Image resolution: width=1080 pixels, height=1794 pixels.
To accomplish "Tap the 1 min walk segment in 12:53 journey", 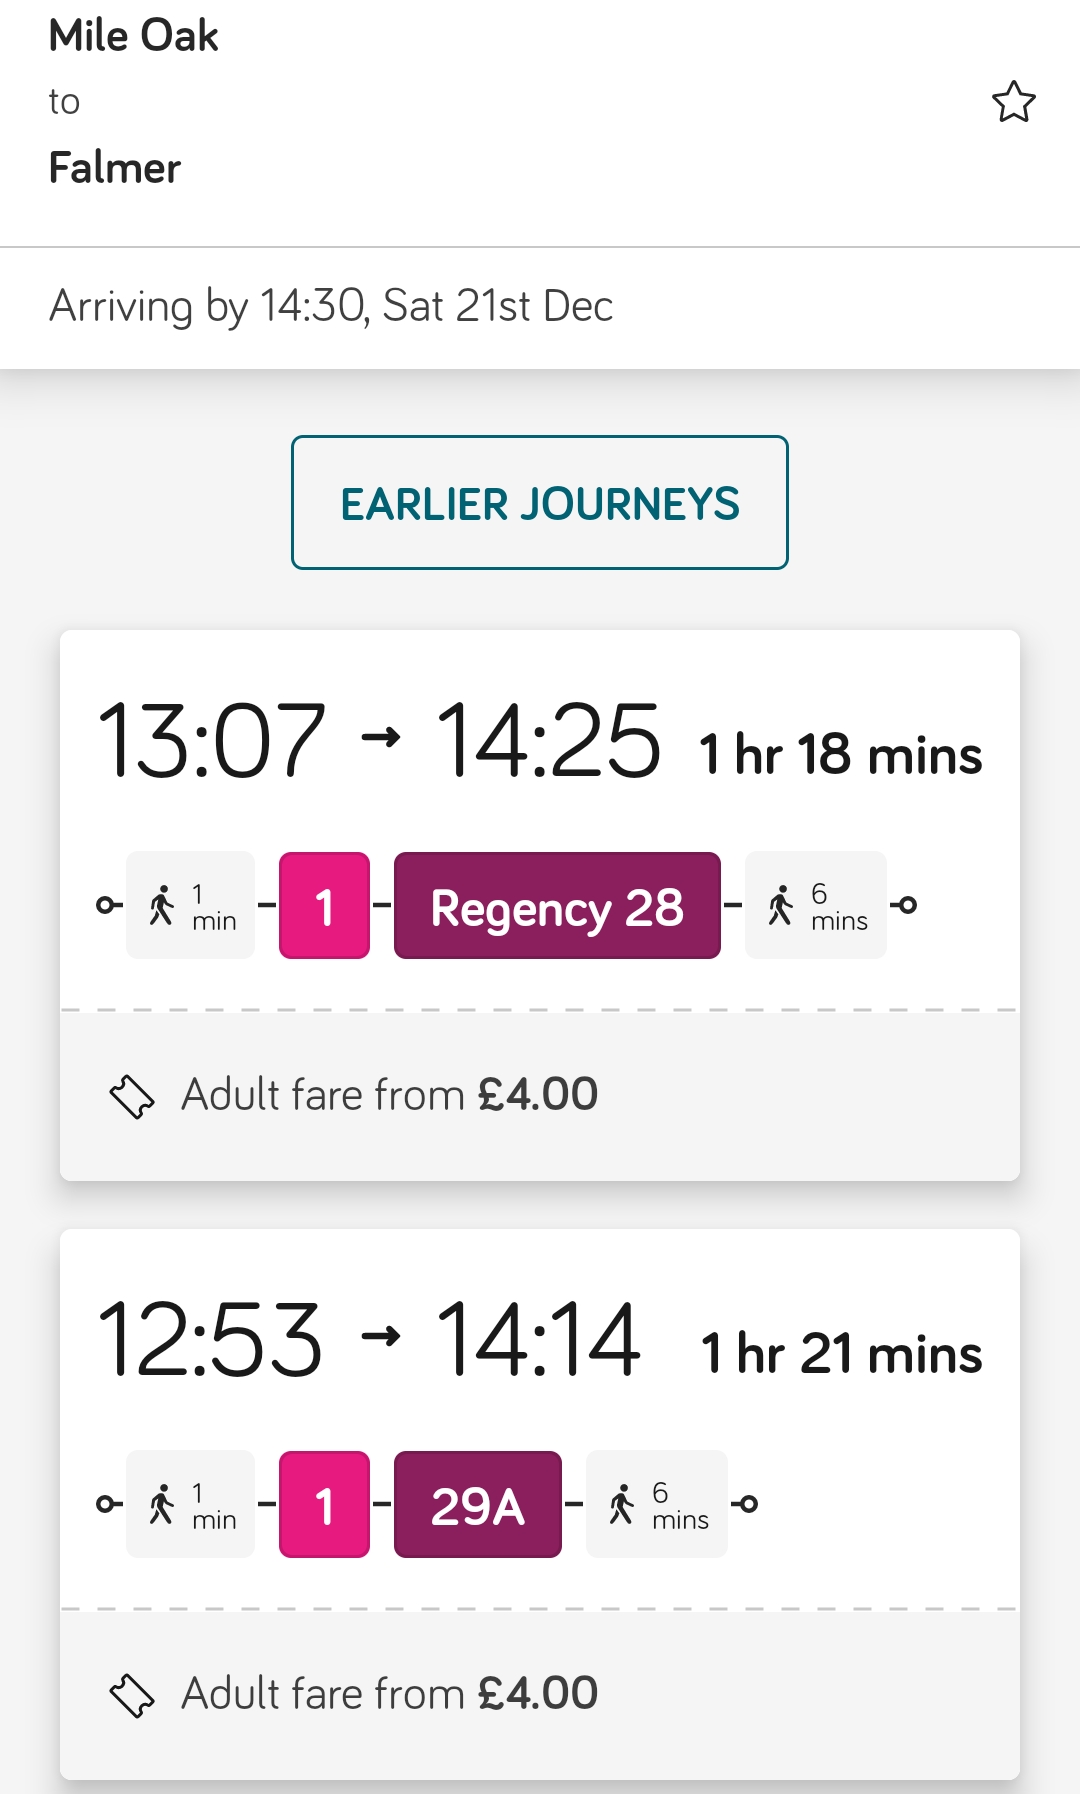I will tap(190, 1504).
